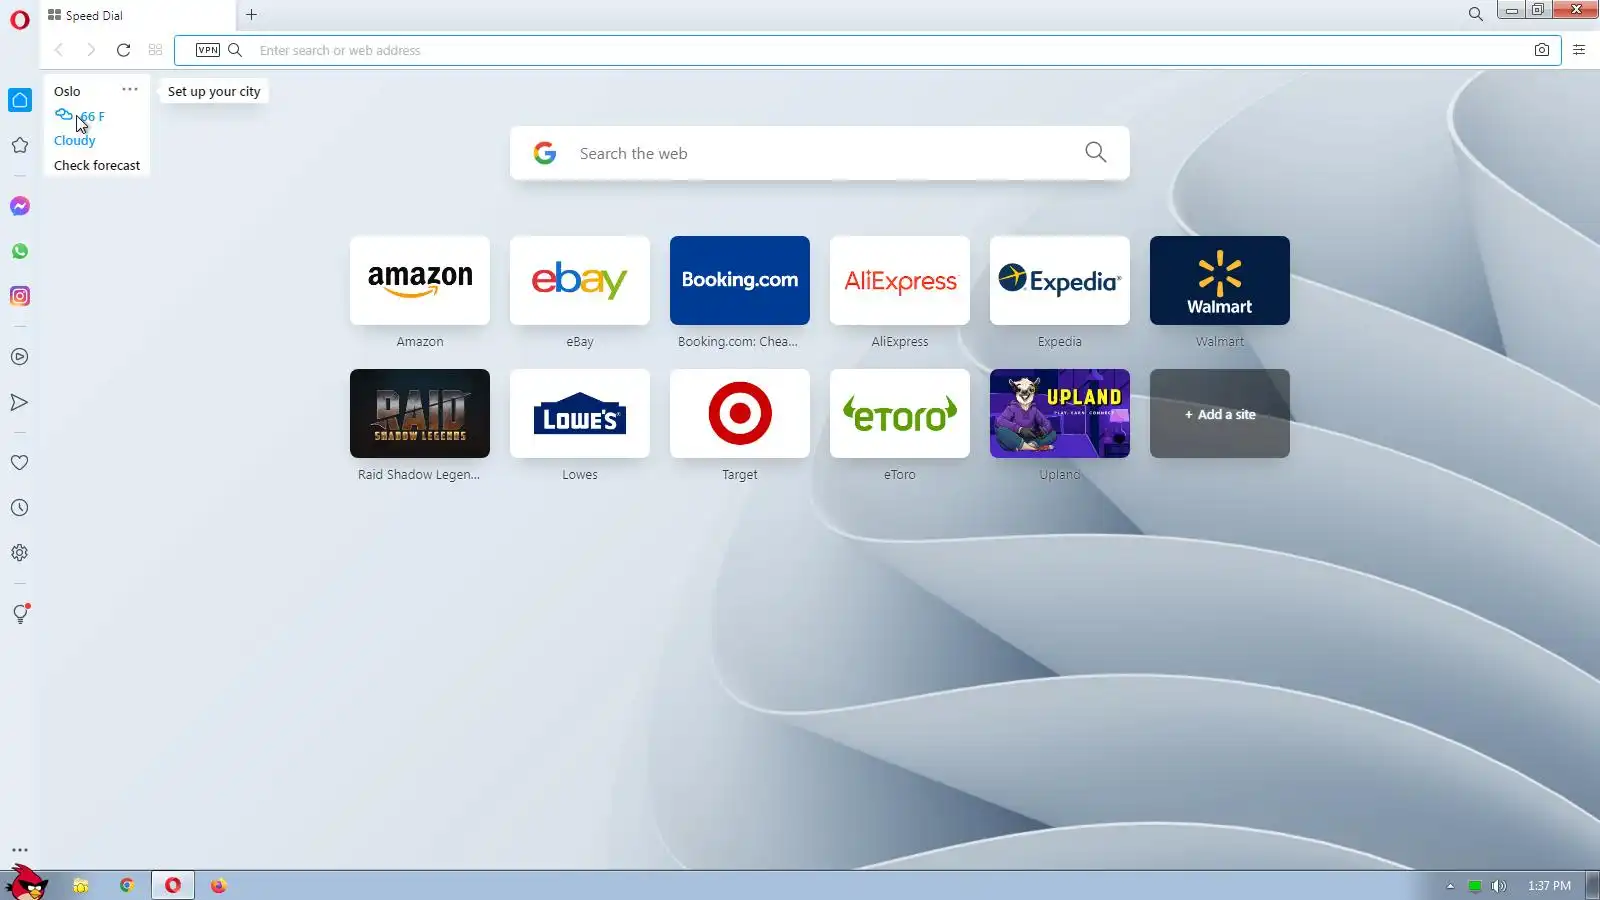Select Home icon in sidebar

[x=20, y=100]
